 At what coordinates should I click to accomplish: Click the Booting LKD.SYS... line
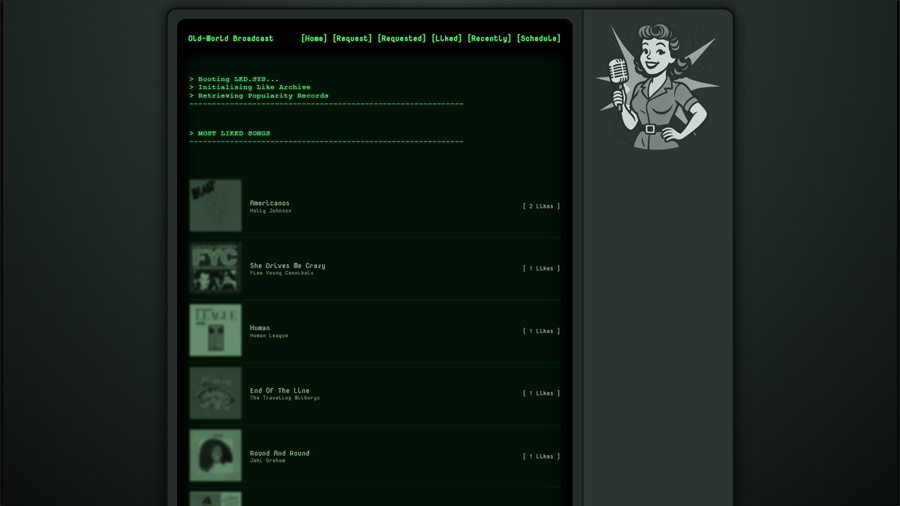coord(234,79)
